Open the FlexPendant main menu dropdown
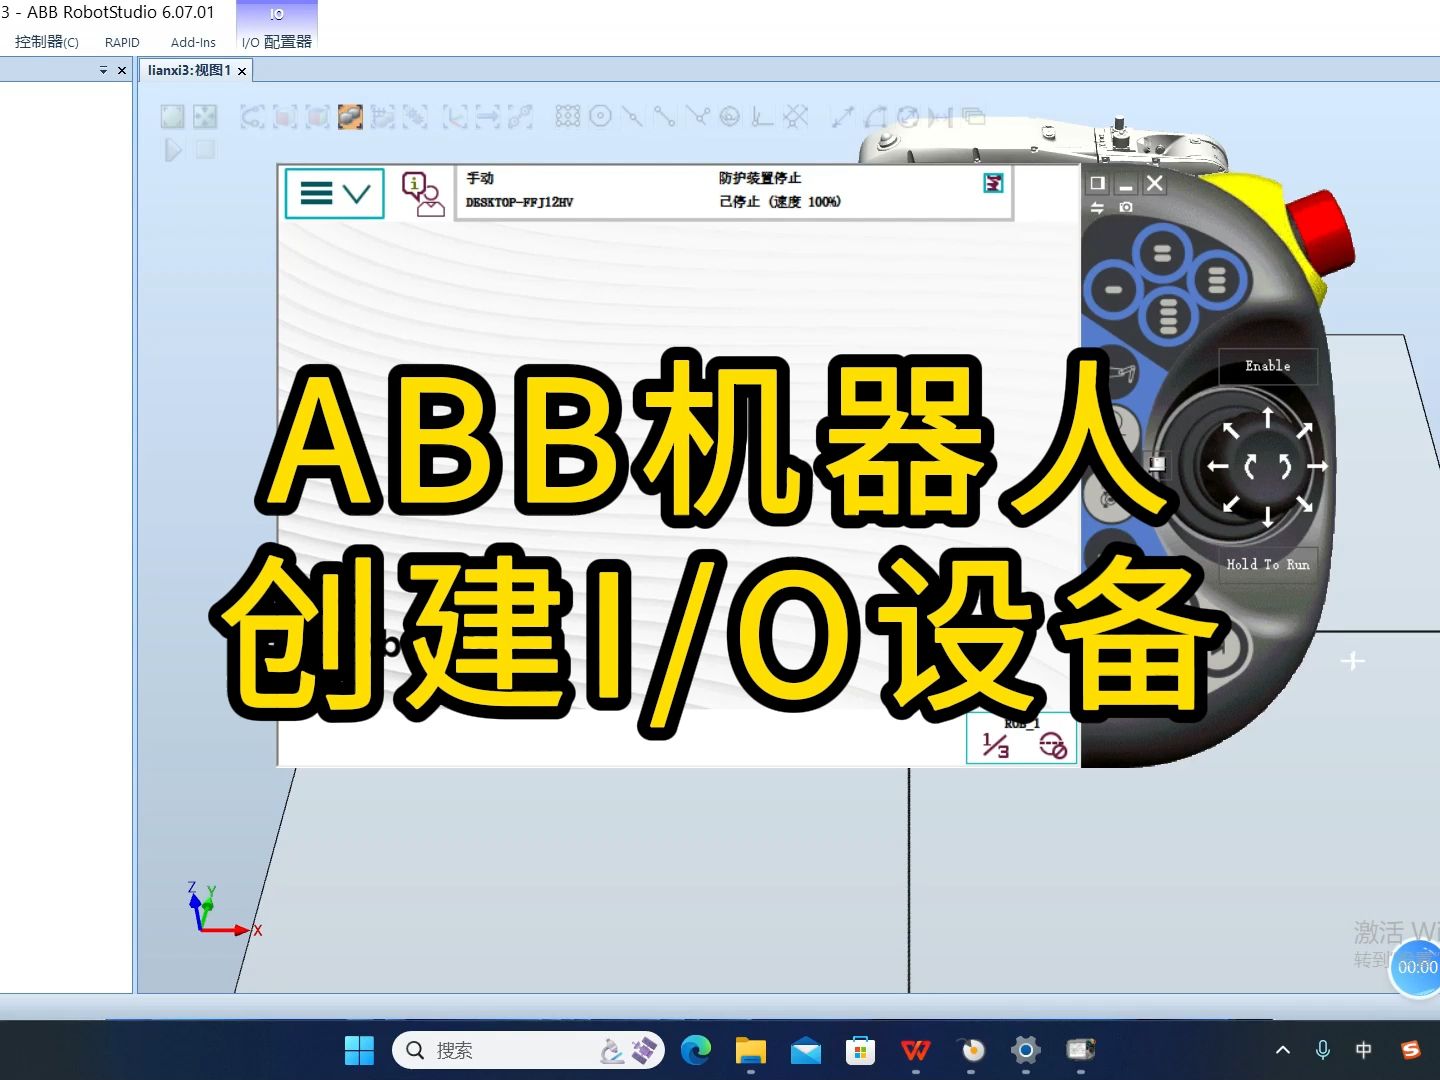 (x=335, y=193)
